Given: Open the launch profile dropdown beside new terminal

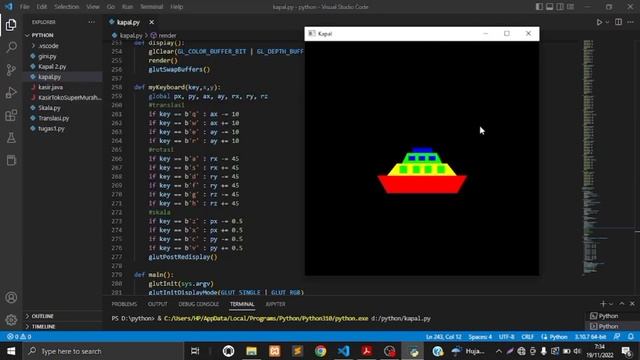Looking at the screenshot, I should coord(611,304).
